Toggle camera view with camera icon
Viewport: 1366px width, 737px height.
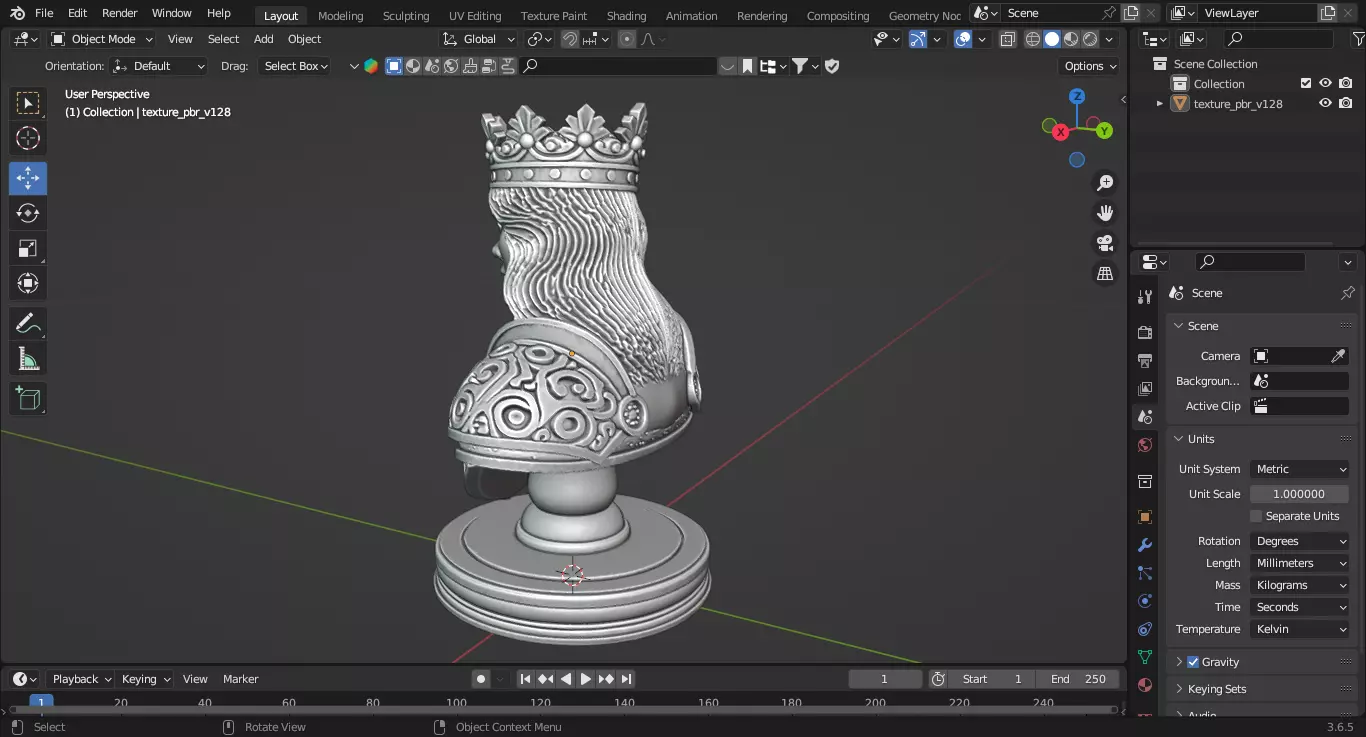[x=1105, y=243]
